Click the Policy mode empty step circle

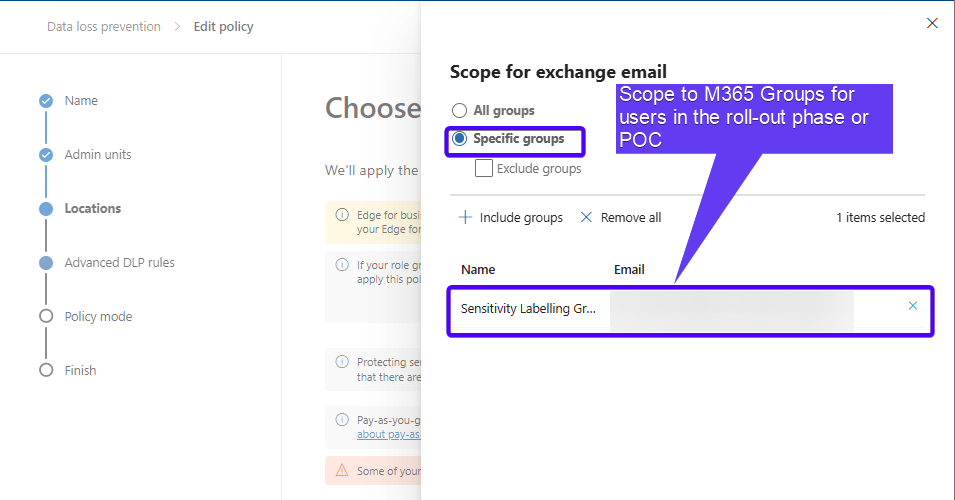pyautogui.click(x=46, y=316)
